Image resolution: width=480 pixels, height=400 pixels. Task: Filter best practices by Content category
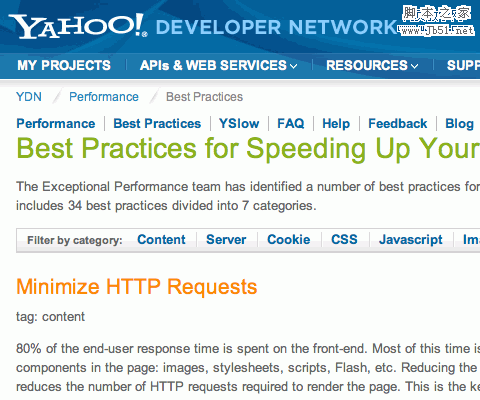point(161,240)
